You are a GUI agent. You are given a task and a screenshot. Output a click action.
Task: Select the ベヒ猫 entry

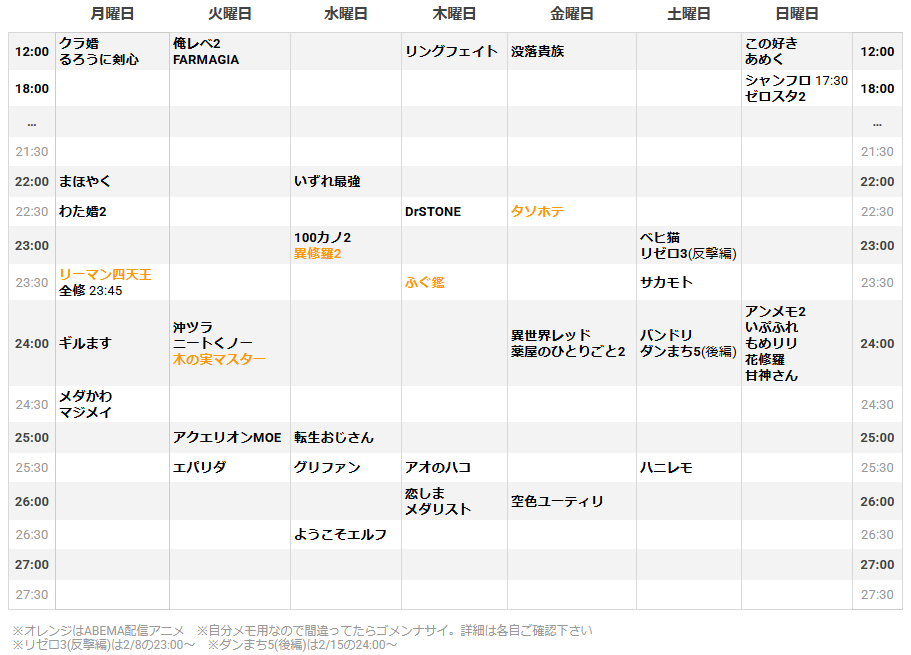(660, 238)
